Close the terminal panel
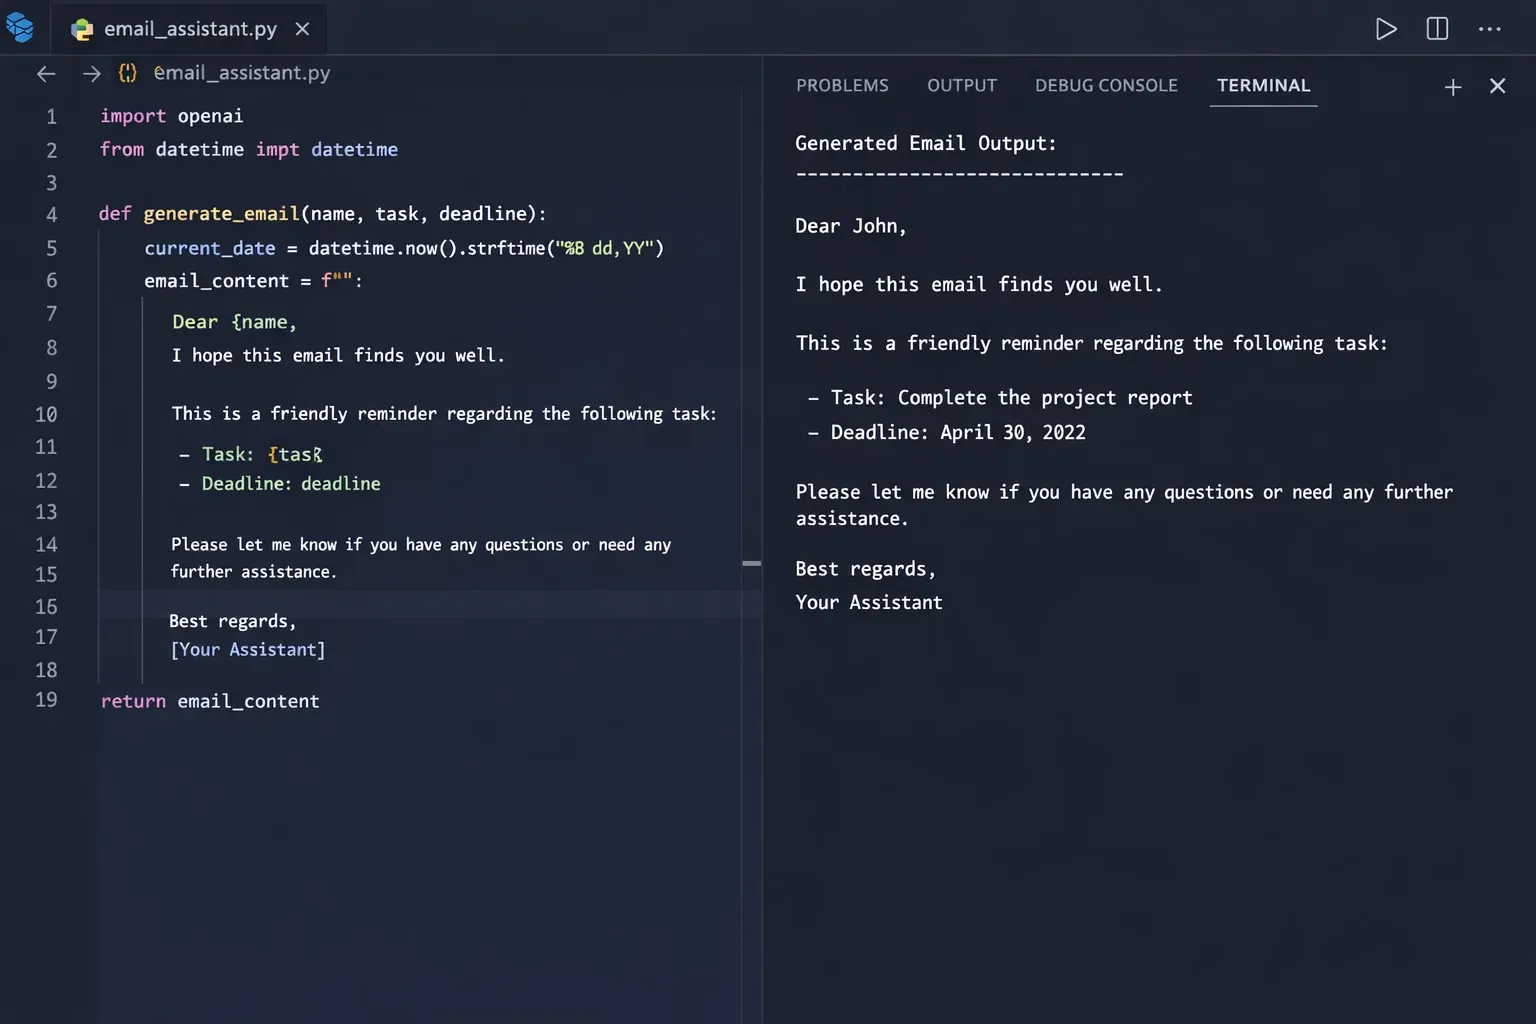The height and width of the screenshot is (1024, 1536). [1497, 86]
